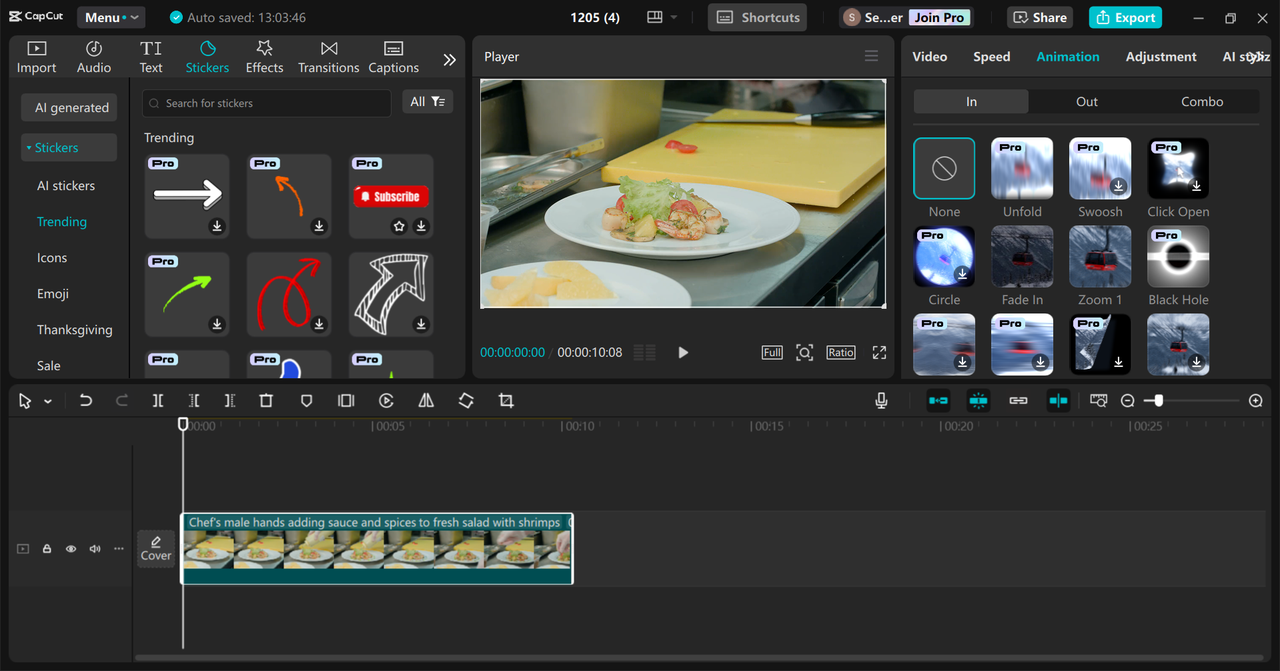This screenshot has height=671, width=1280.
Task: Click the Mirror flip icon
Action: pos(426,400)
